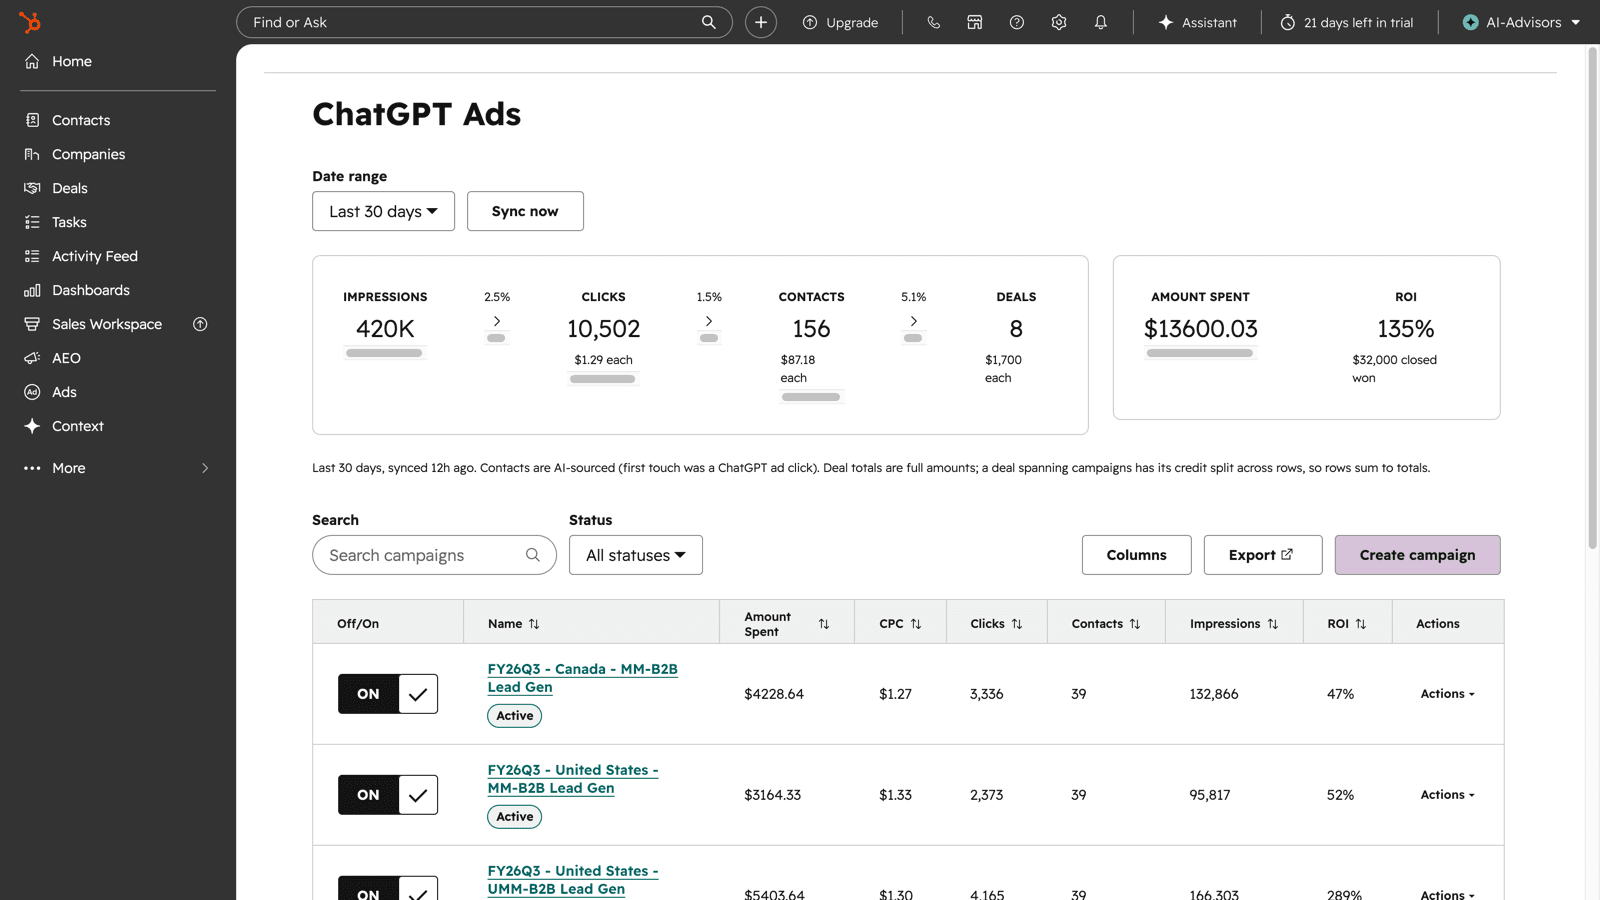Click the Active badge on Canada campaign
The image size is (1600, 900).
click(x=515, y=716)
